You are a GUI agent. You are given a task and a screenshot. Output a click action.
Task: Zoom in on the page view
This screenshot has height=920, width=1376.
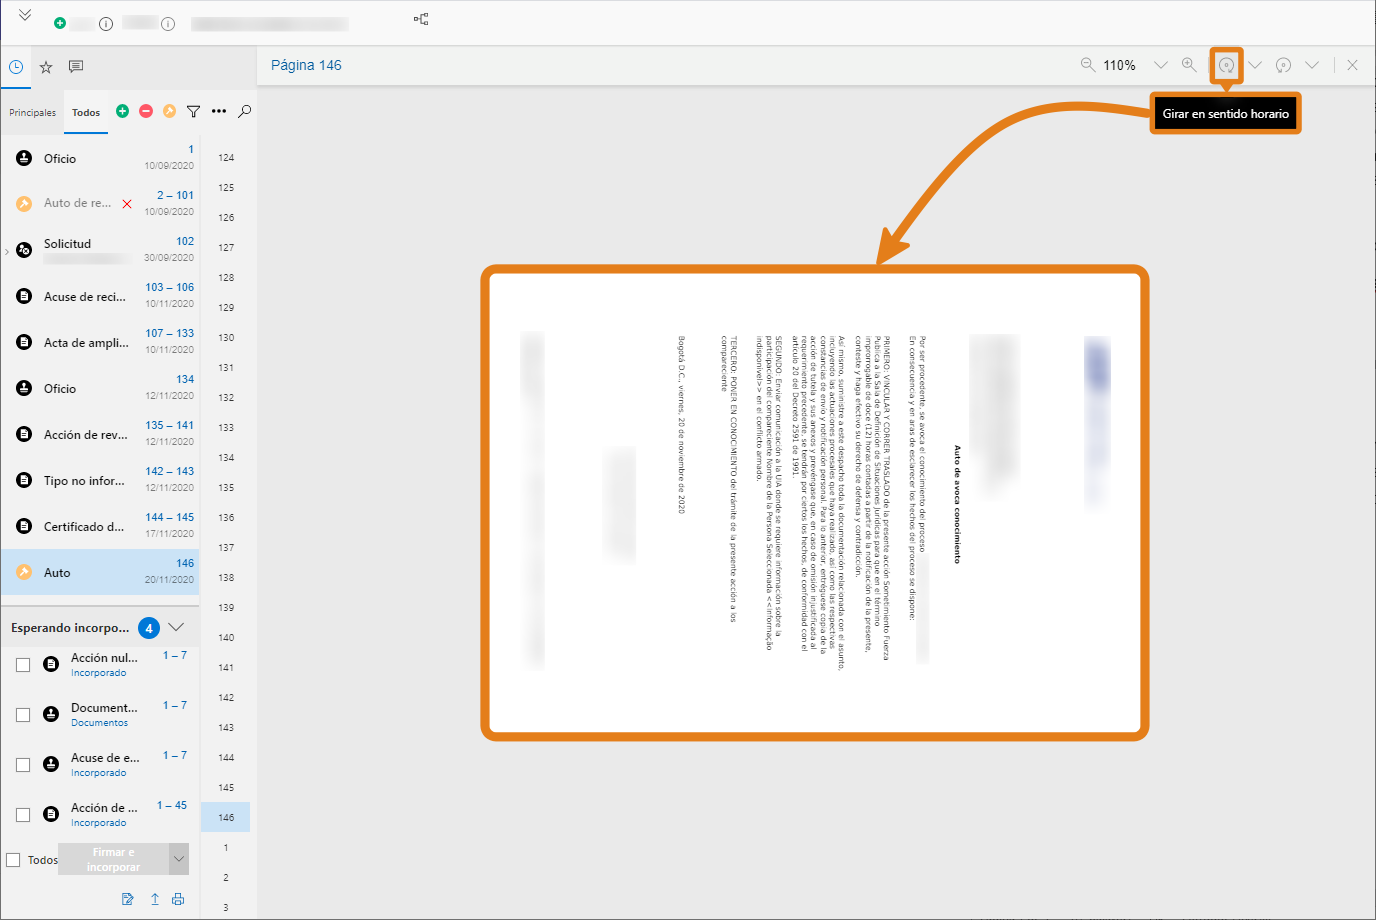click(1189, 65)
